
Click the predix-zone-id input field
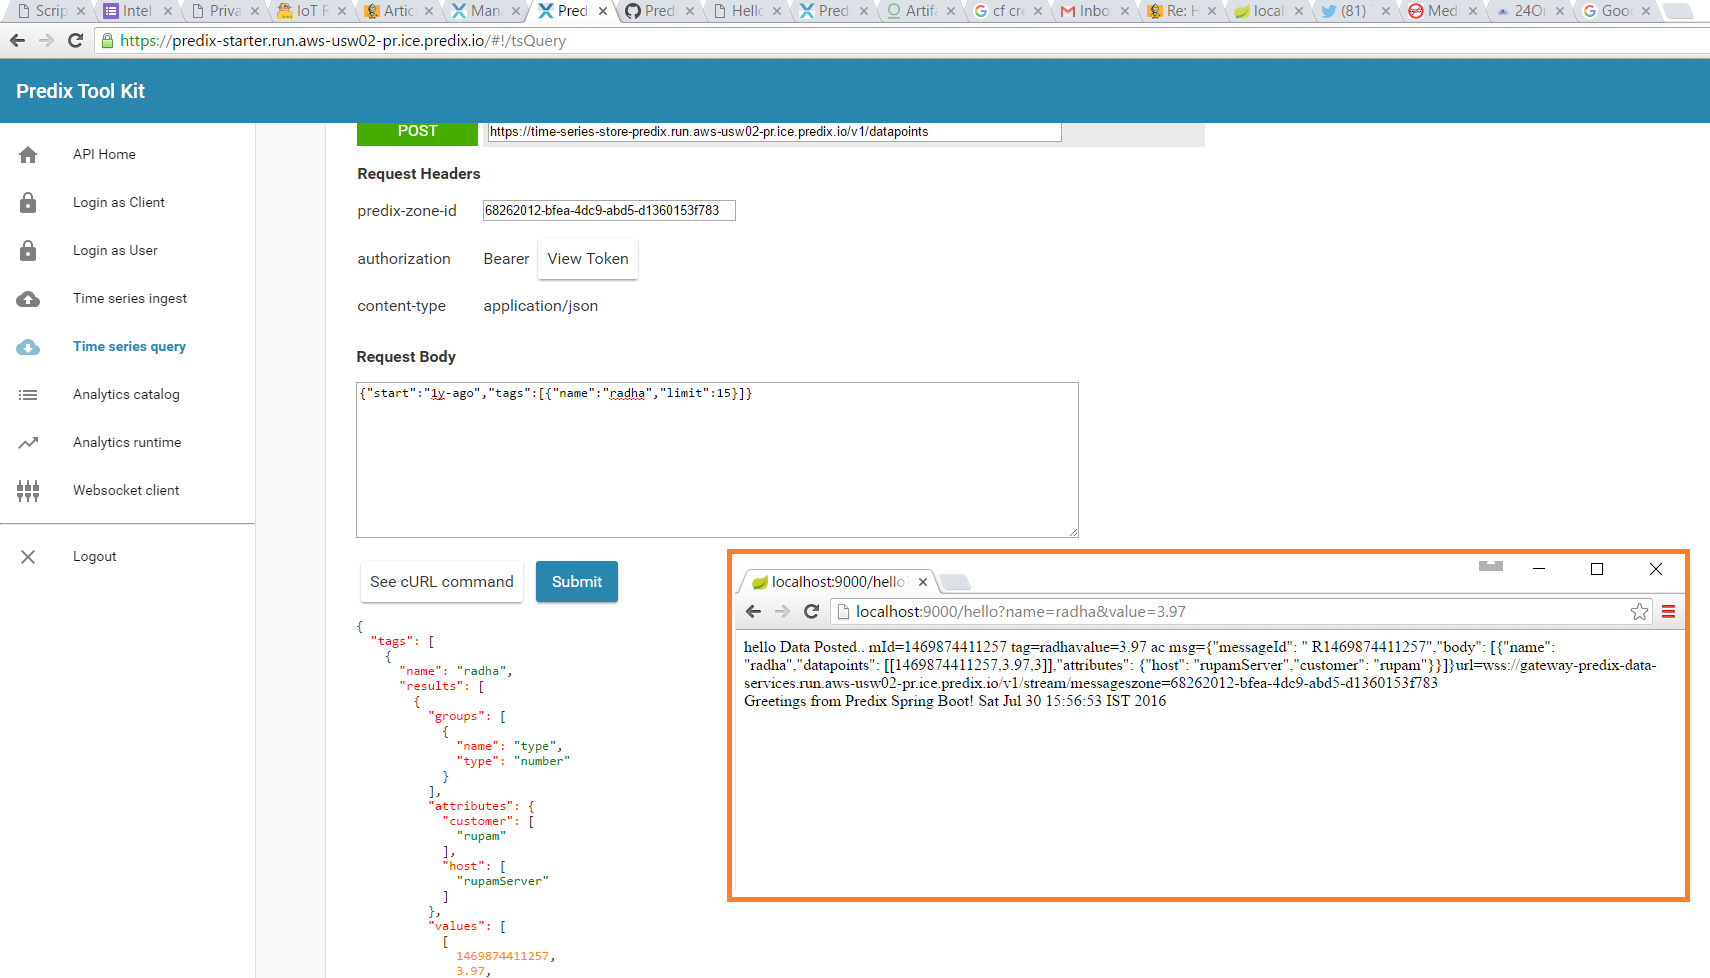(x=609, y=211)
